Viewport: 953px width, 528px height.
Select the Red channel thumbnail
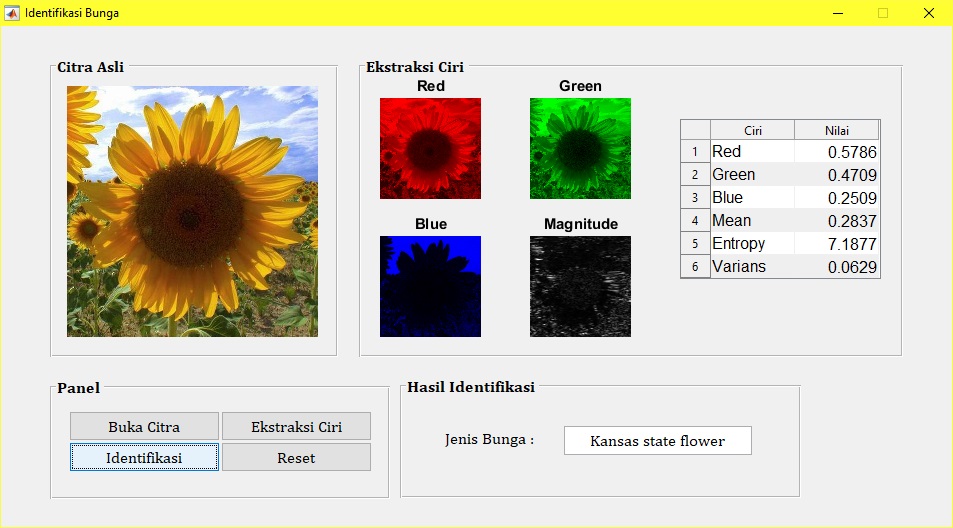[x=430, y=148]
